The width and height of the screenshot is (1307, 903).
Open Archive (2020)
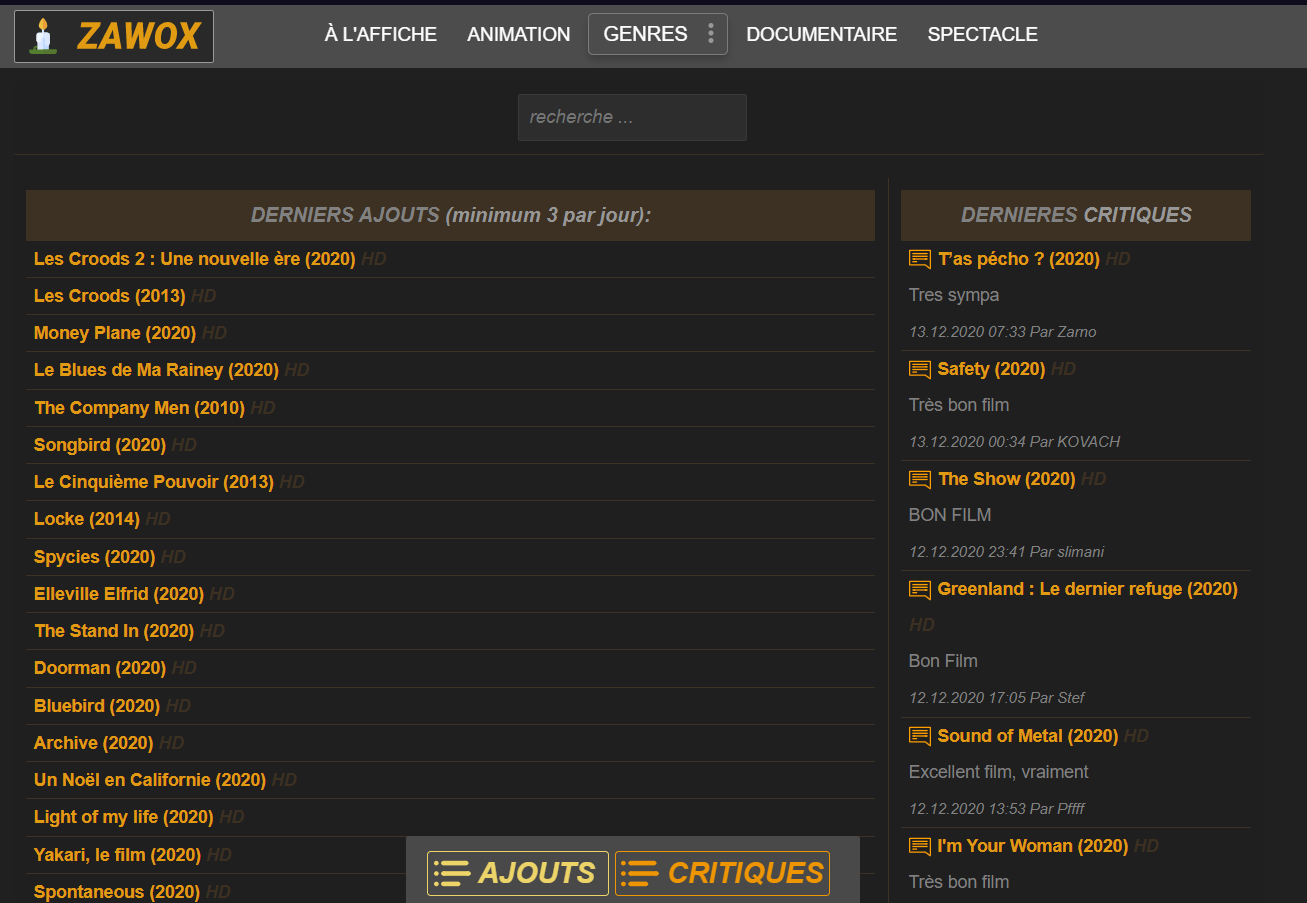click(x=94, y=743)
